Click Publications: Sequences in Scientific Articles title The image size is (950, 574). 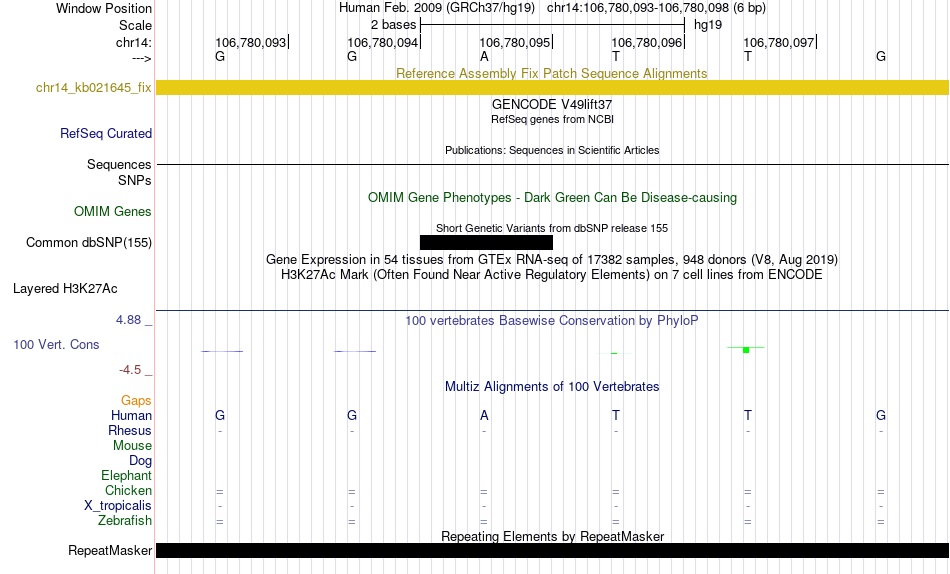552,150
